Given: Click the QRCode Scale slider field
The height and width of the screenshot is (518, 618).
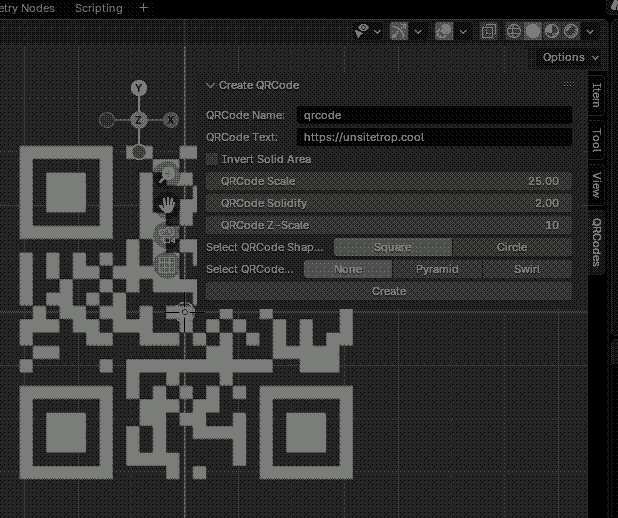Looking at the screenshot, I should pos(389,181).
